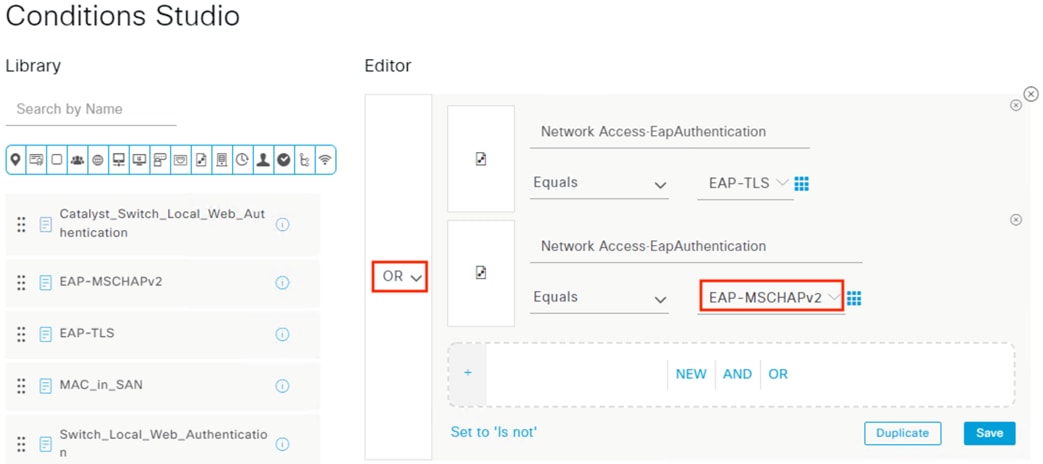
Task: Filter library by monitor endpoint icon
Action: pos(140,160)
